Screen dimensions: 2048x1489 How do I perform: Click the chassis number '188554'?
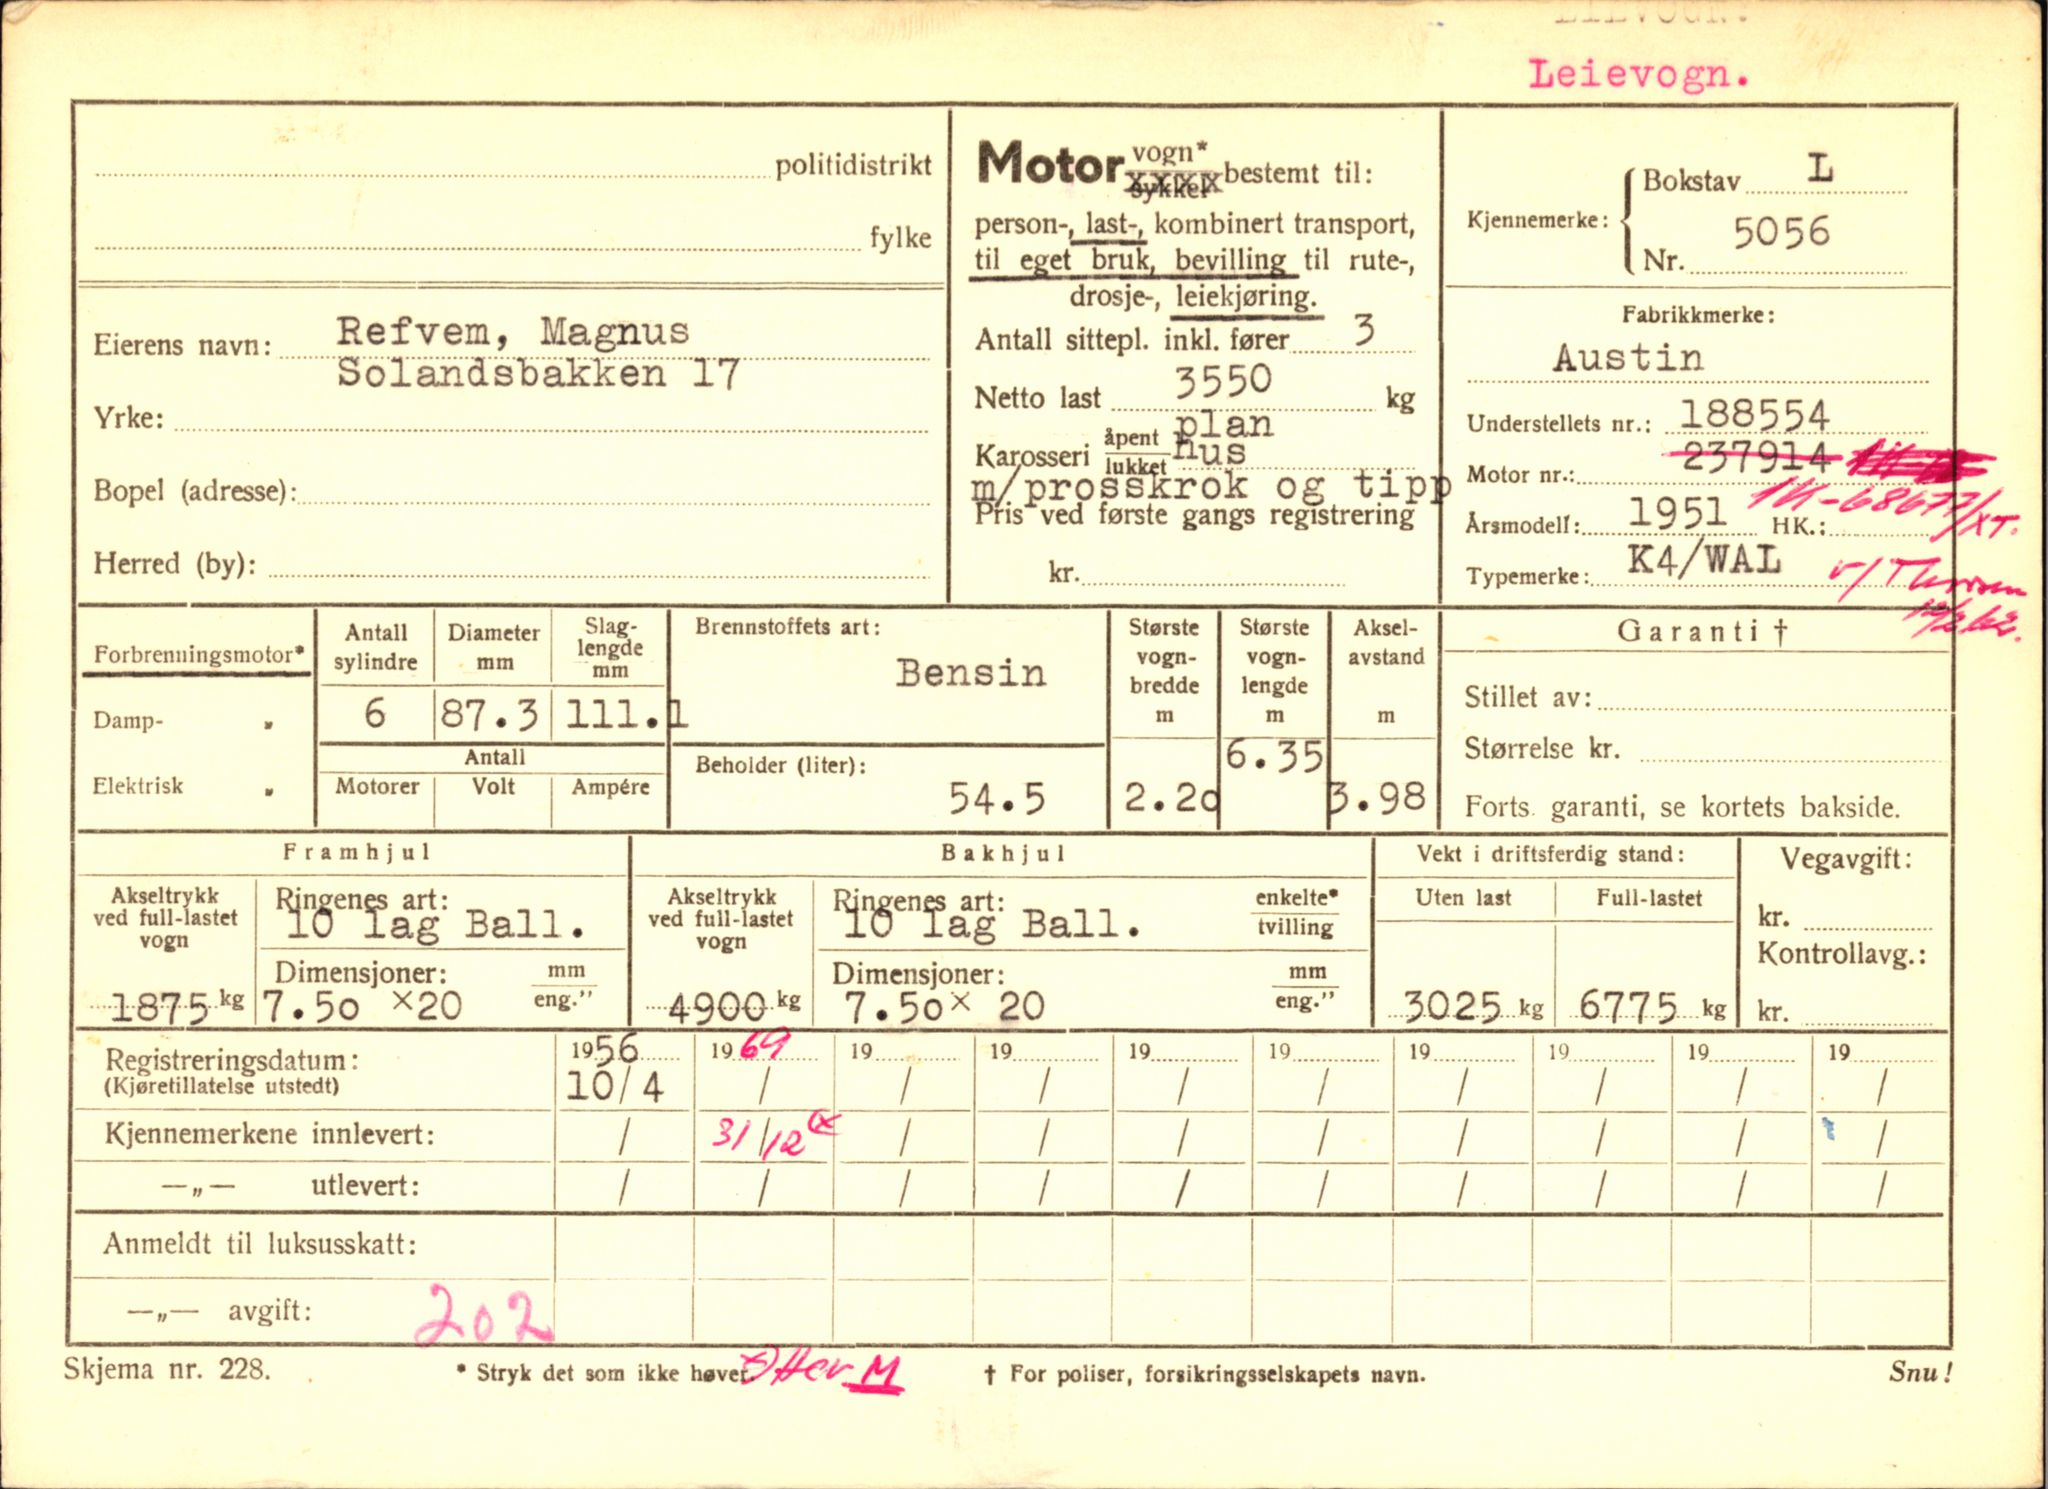point(1754,414)
